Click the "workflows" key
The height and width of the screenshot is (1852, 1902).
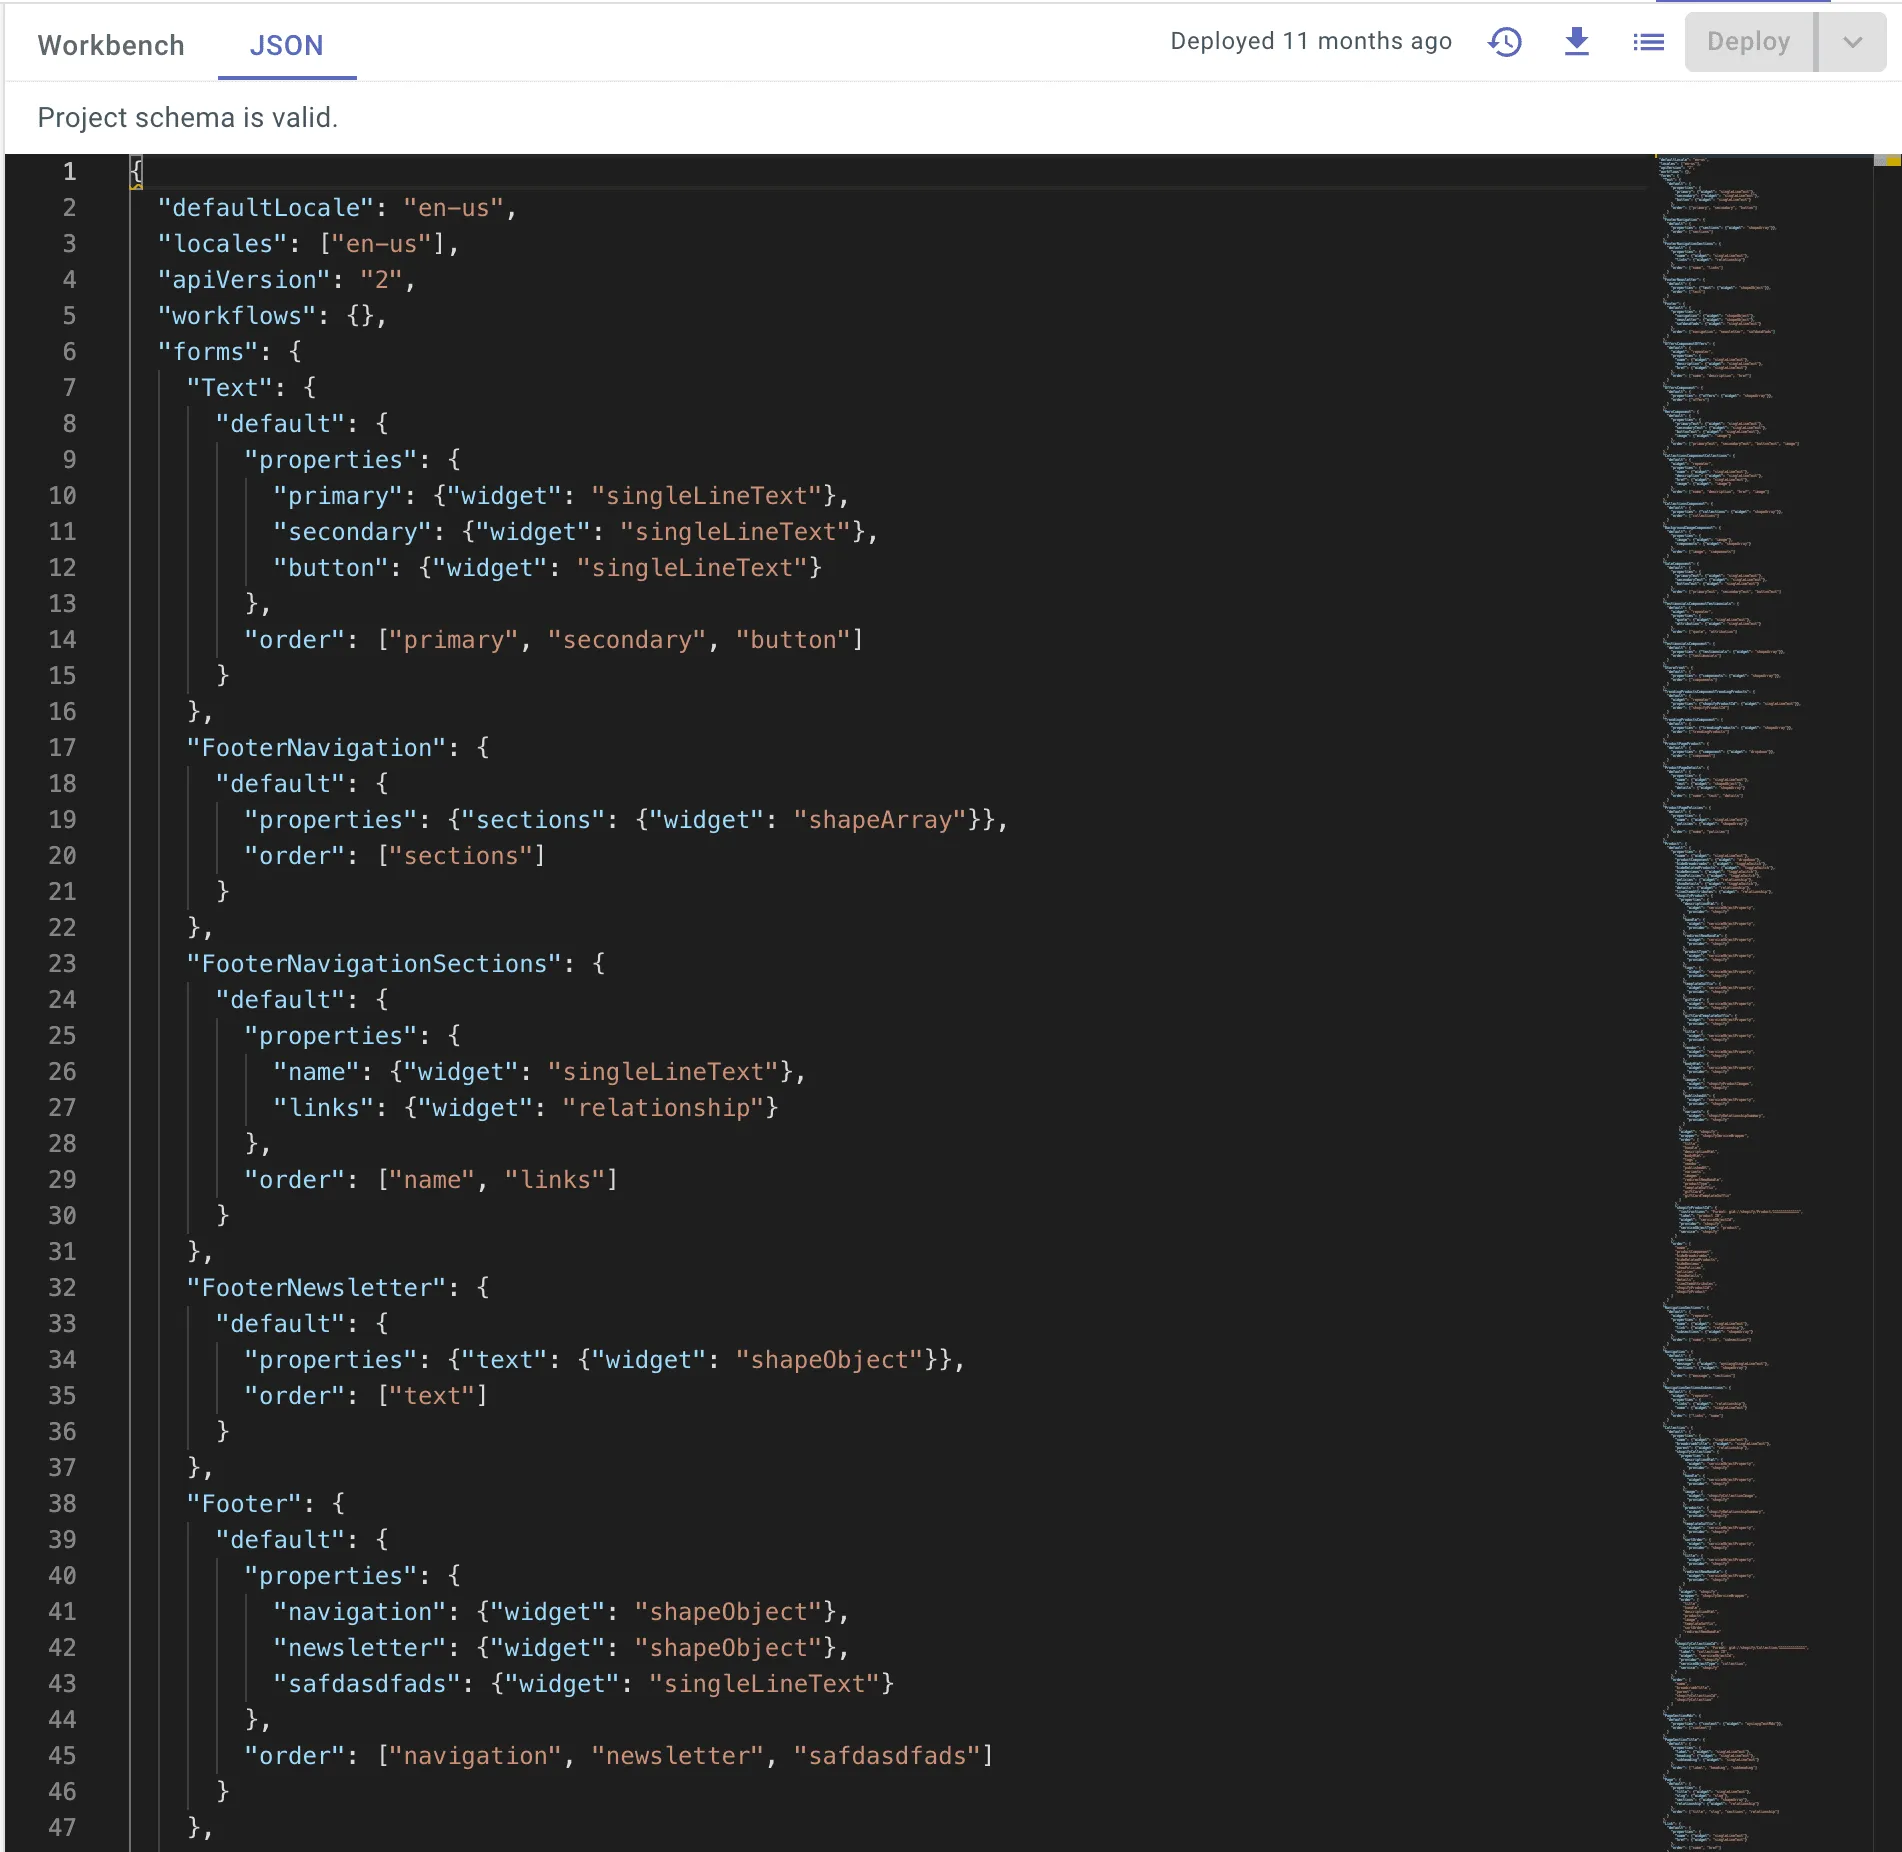237,316
